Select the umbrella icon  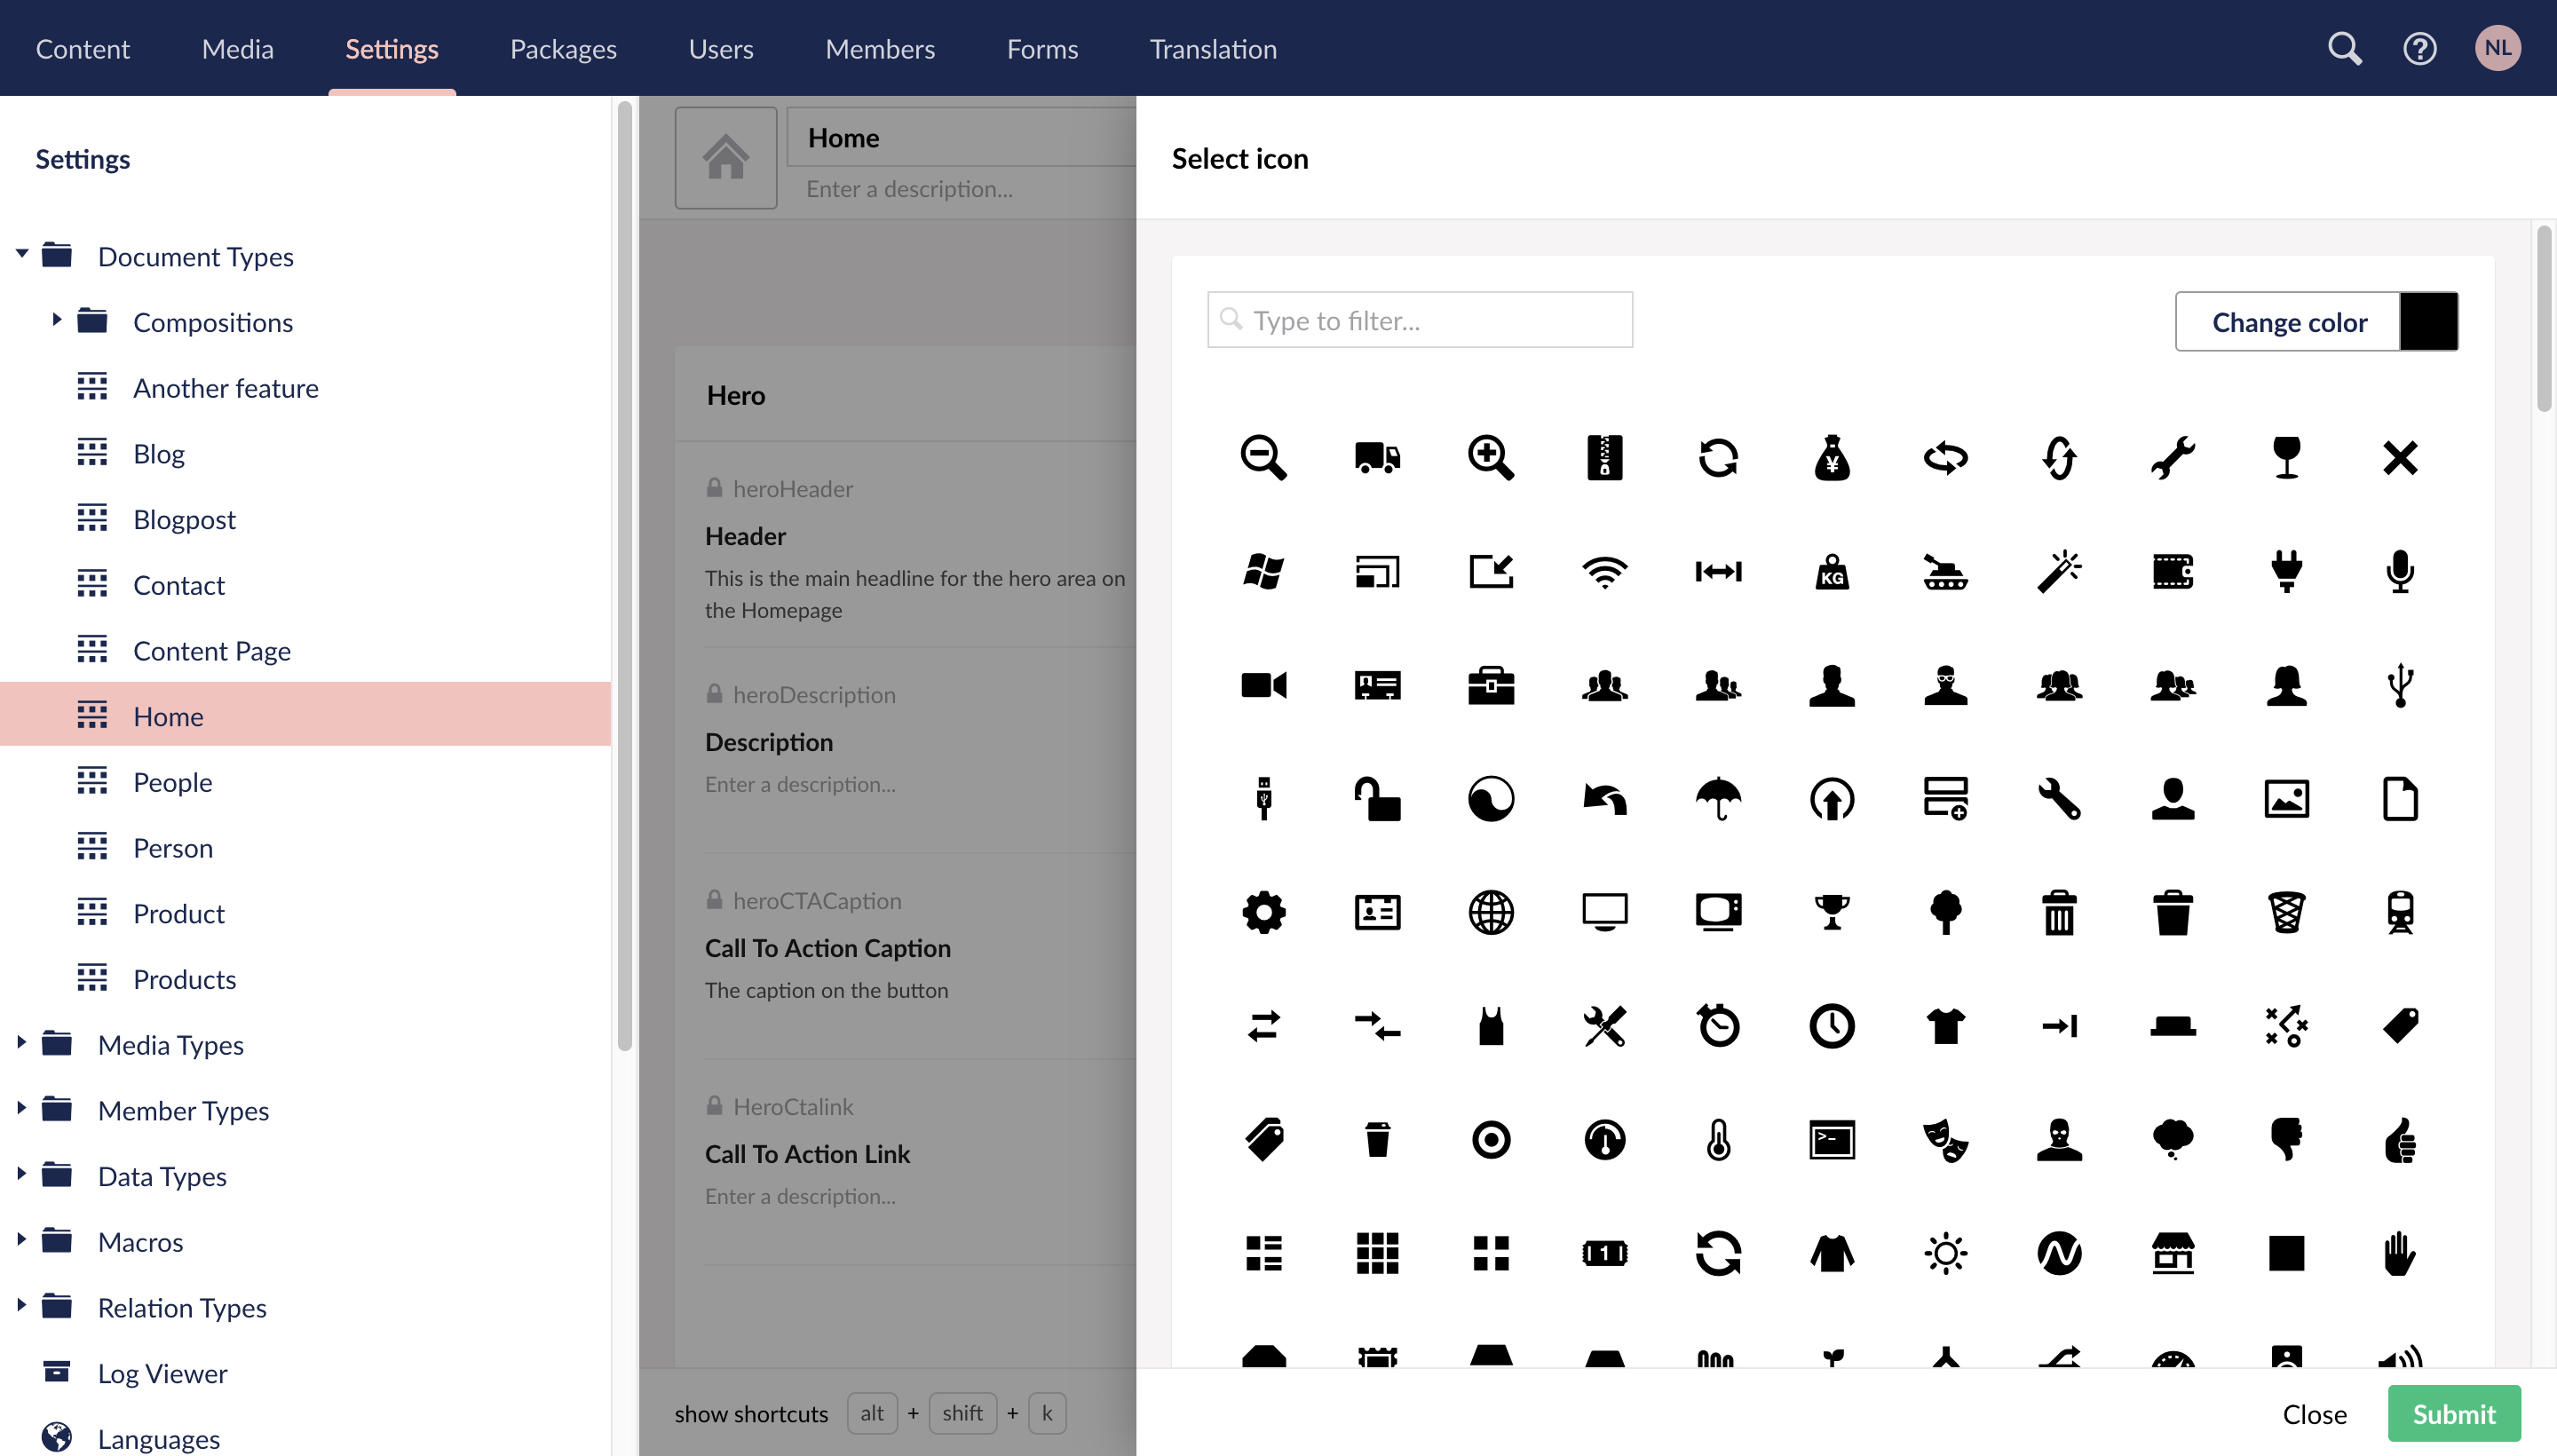(x=1719, y=798)
